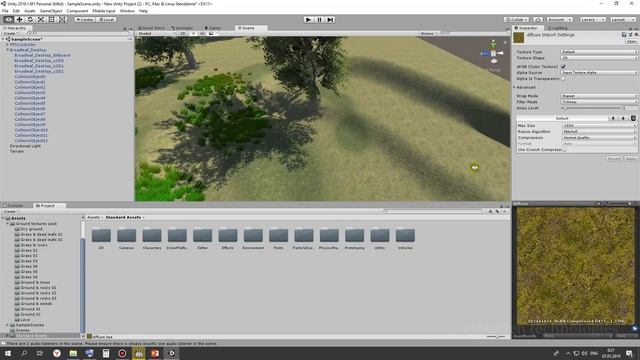Screen dimensions: 640x360
Task: Toggle scene lighting in Scene view
Action: click(x=193, y=33)
